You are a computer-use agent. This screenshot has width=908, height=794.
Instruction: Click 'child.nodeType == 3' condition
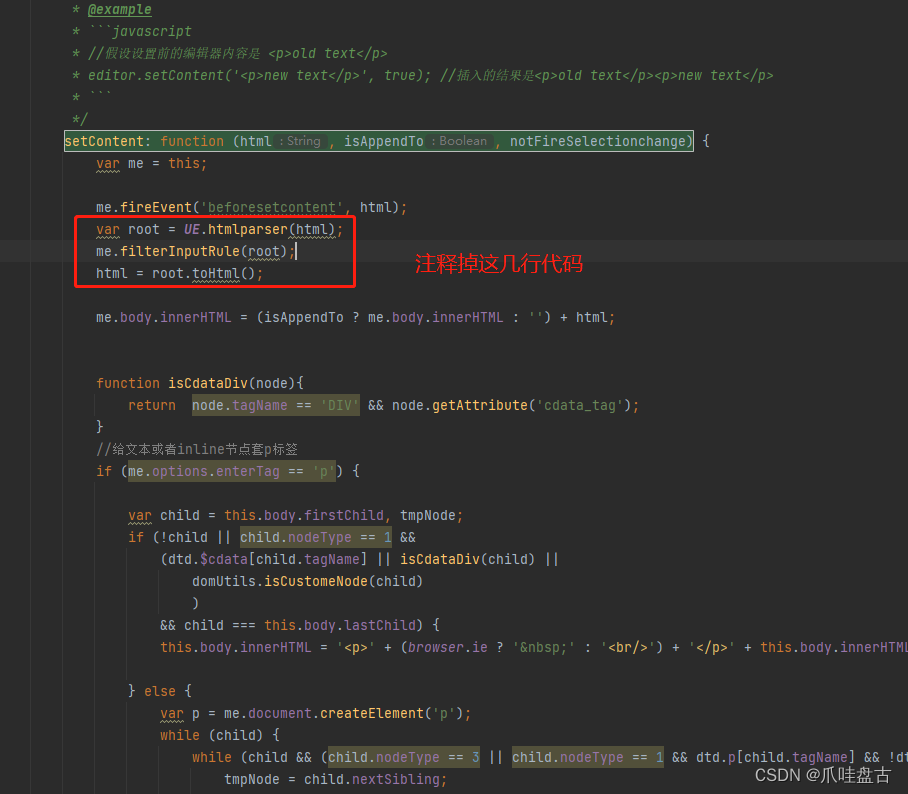click(x=404, y=758)
